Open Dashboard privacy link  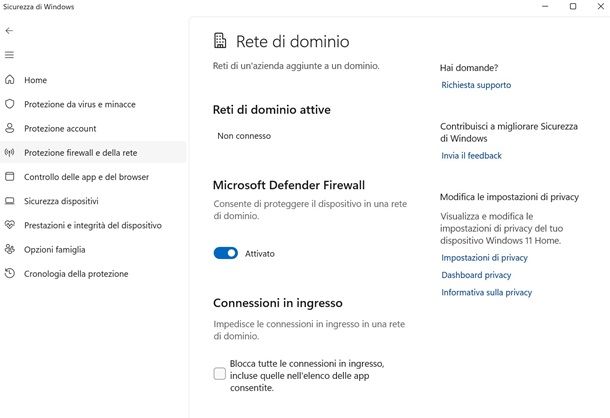tap(476, 275)
